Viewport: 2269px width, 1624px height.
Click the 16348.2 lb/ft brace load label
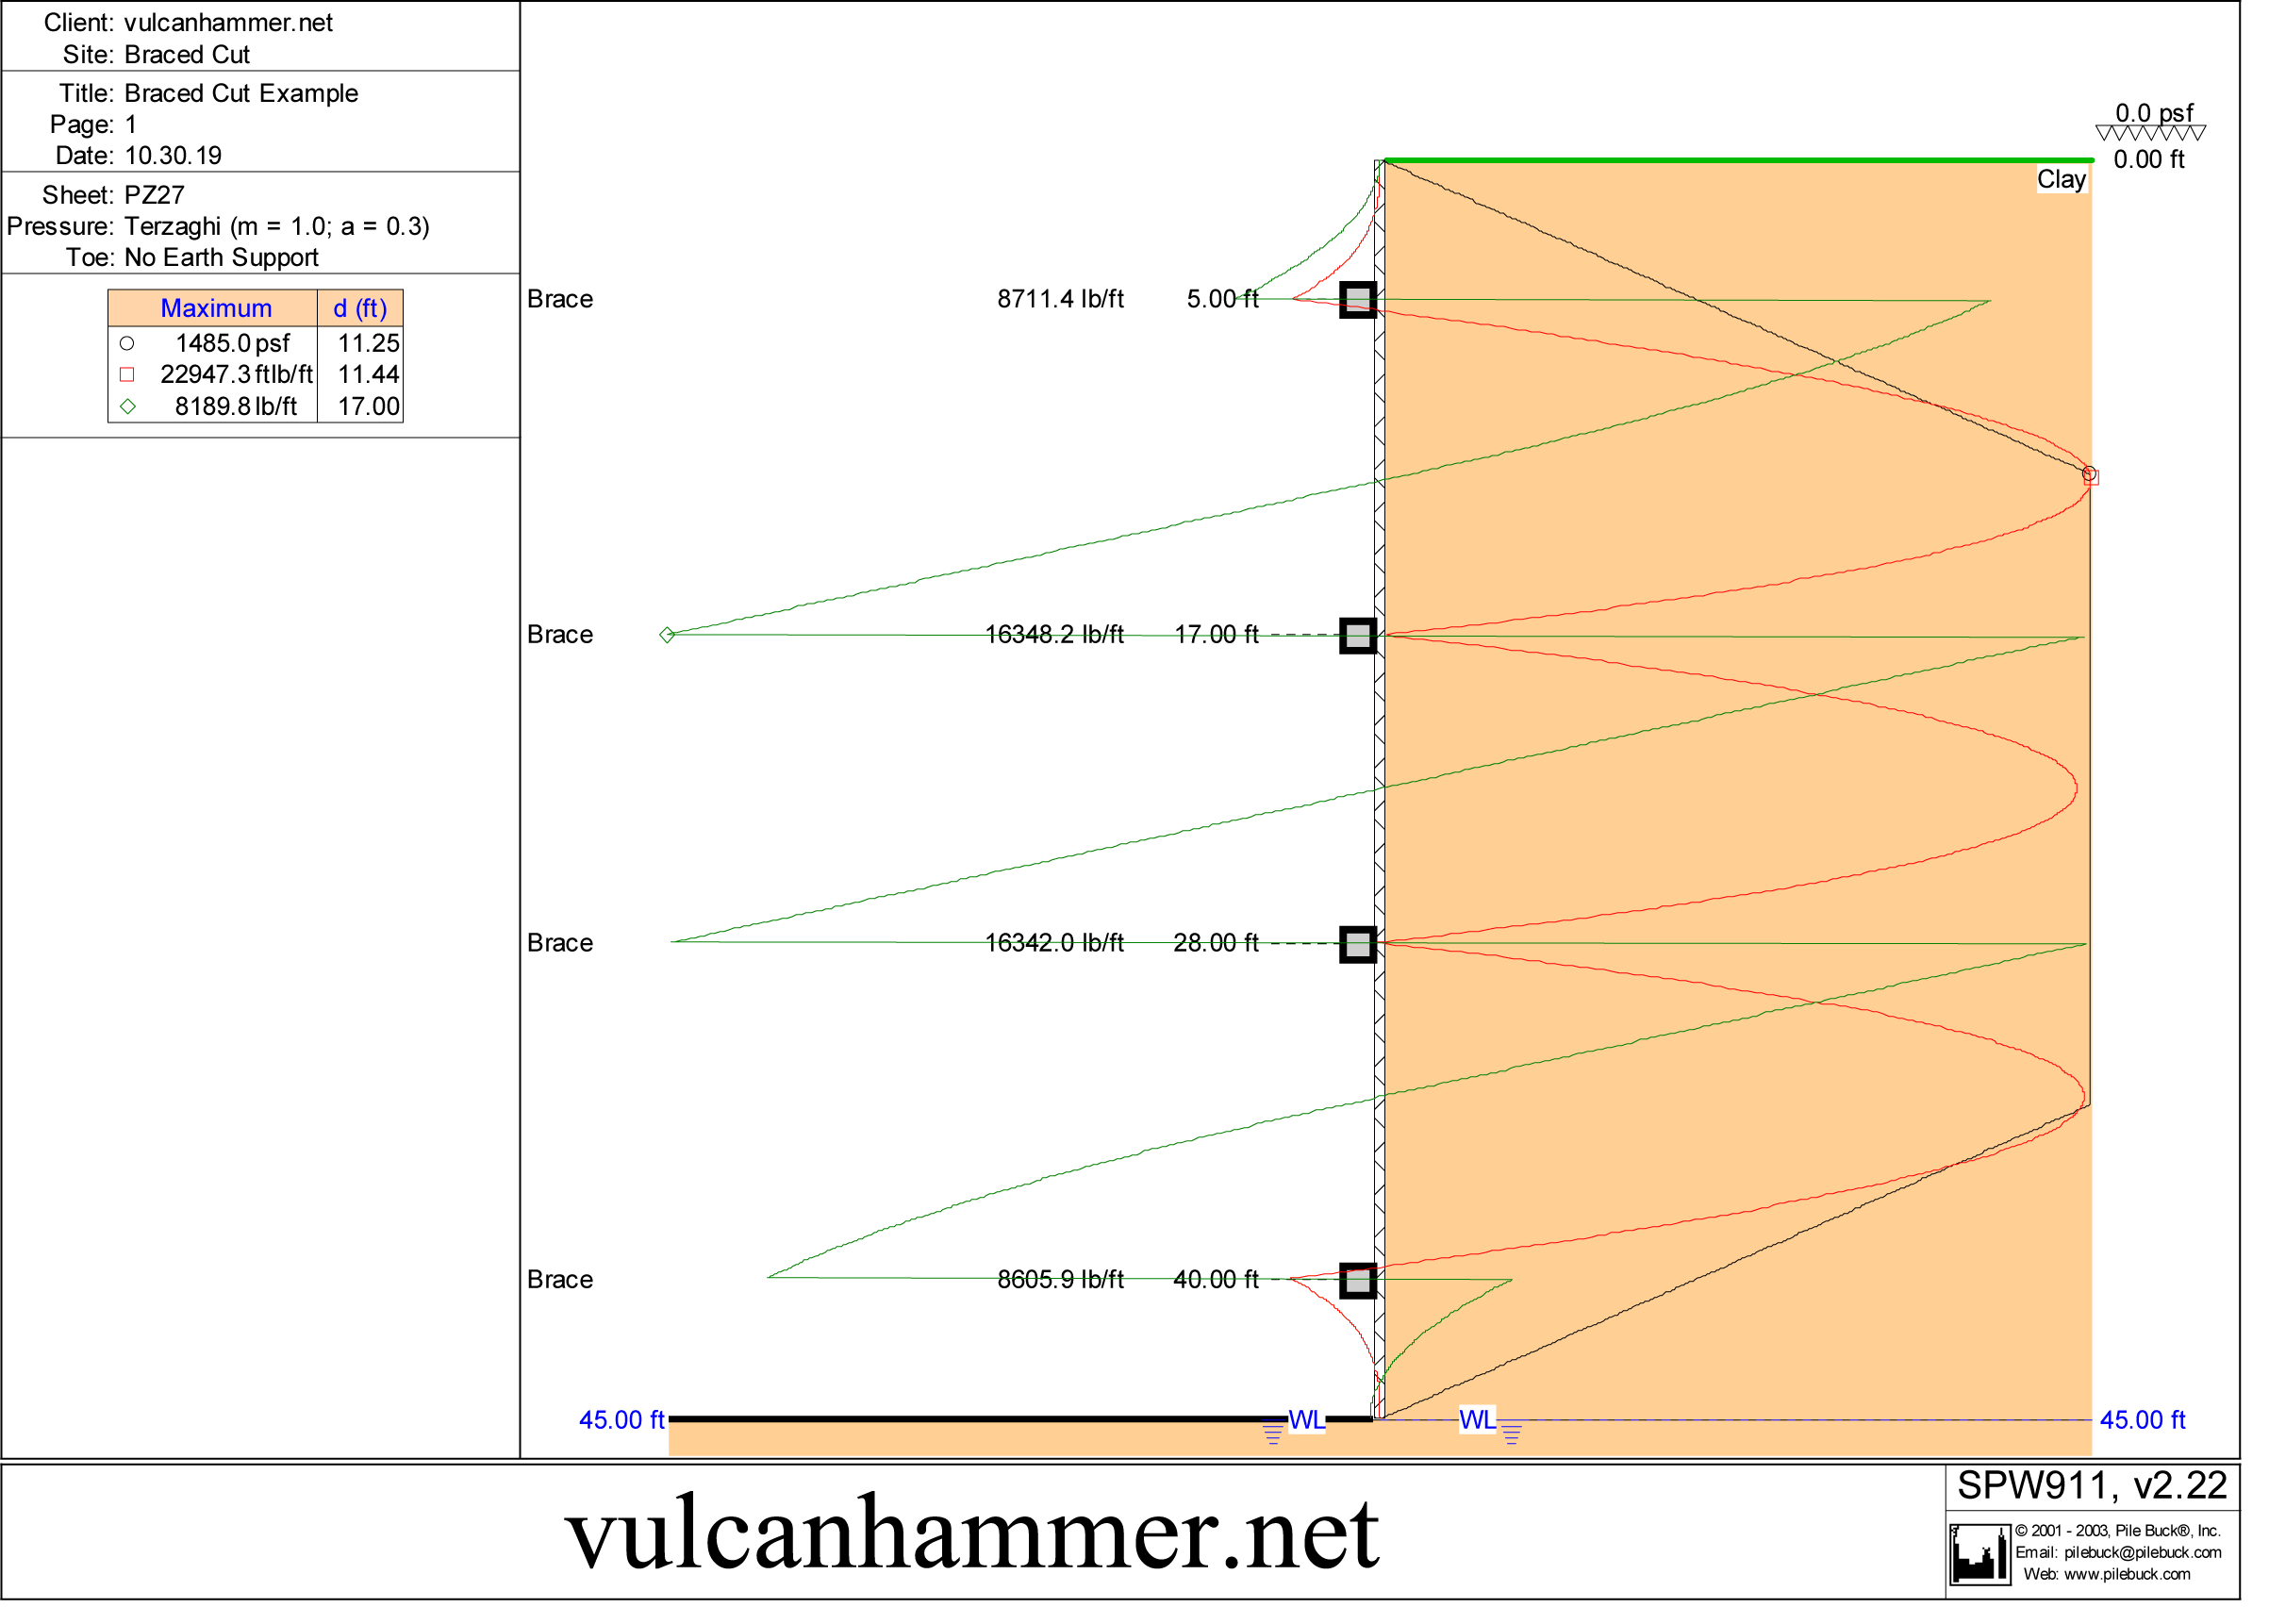tap(1054, 635)
